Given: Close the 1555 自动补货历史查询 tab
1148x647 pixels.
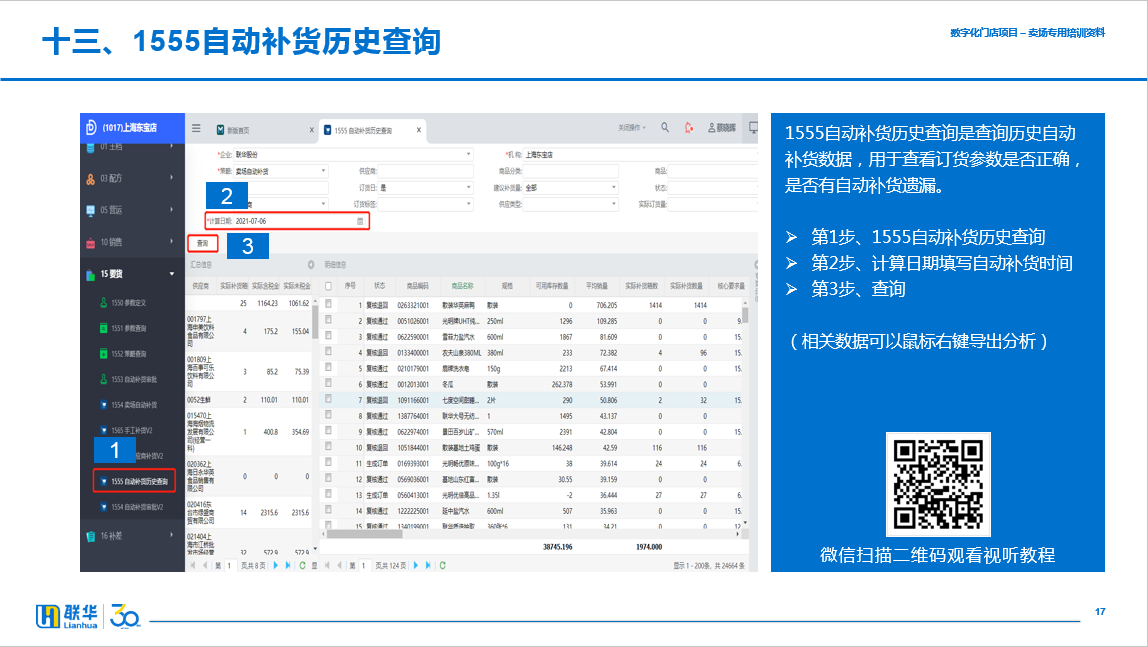Looking at the screenshot, I should click(x=419, y=130).
